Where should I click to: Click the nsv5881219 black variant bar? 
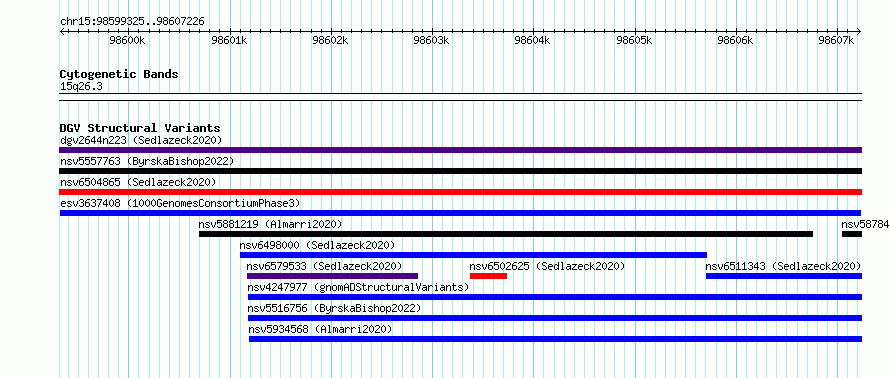click(506, 234)
